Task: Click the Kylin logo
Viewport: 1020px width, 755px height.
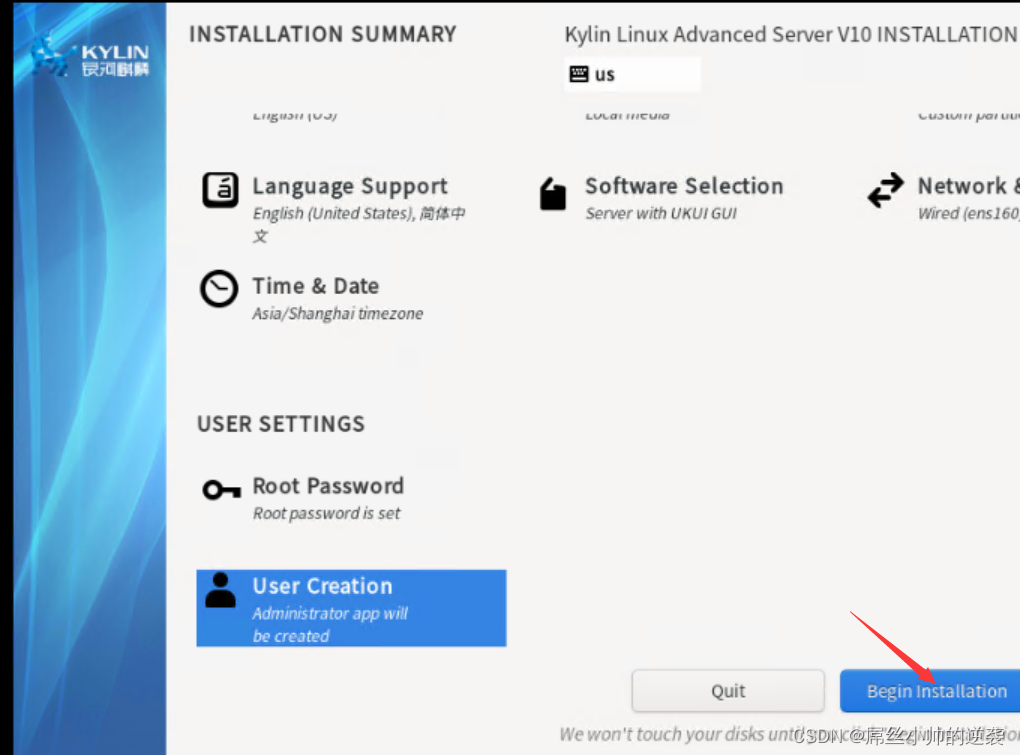Action: coord(90,60)
